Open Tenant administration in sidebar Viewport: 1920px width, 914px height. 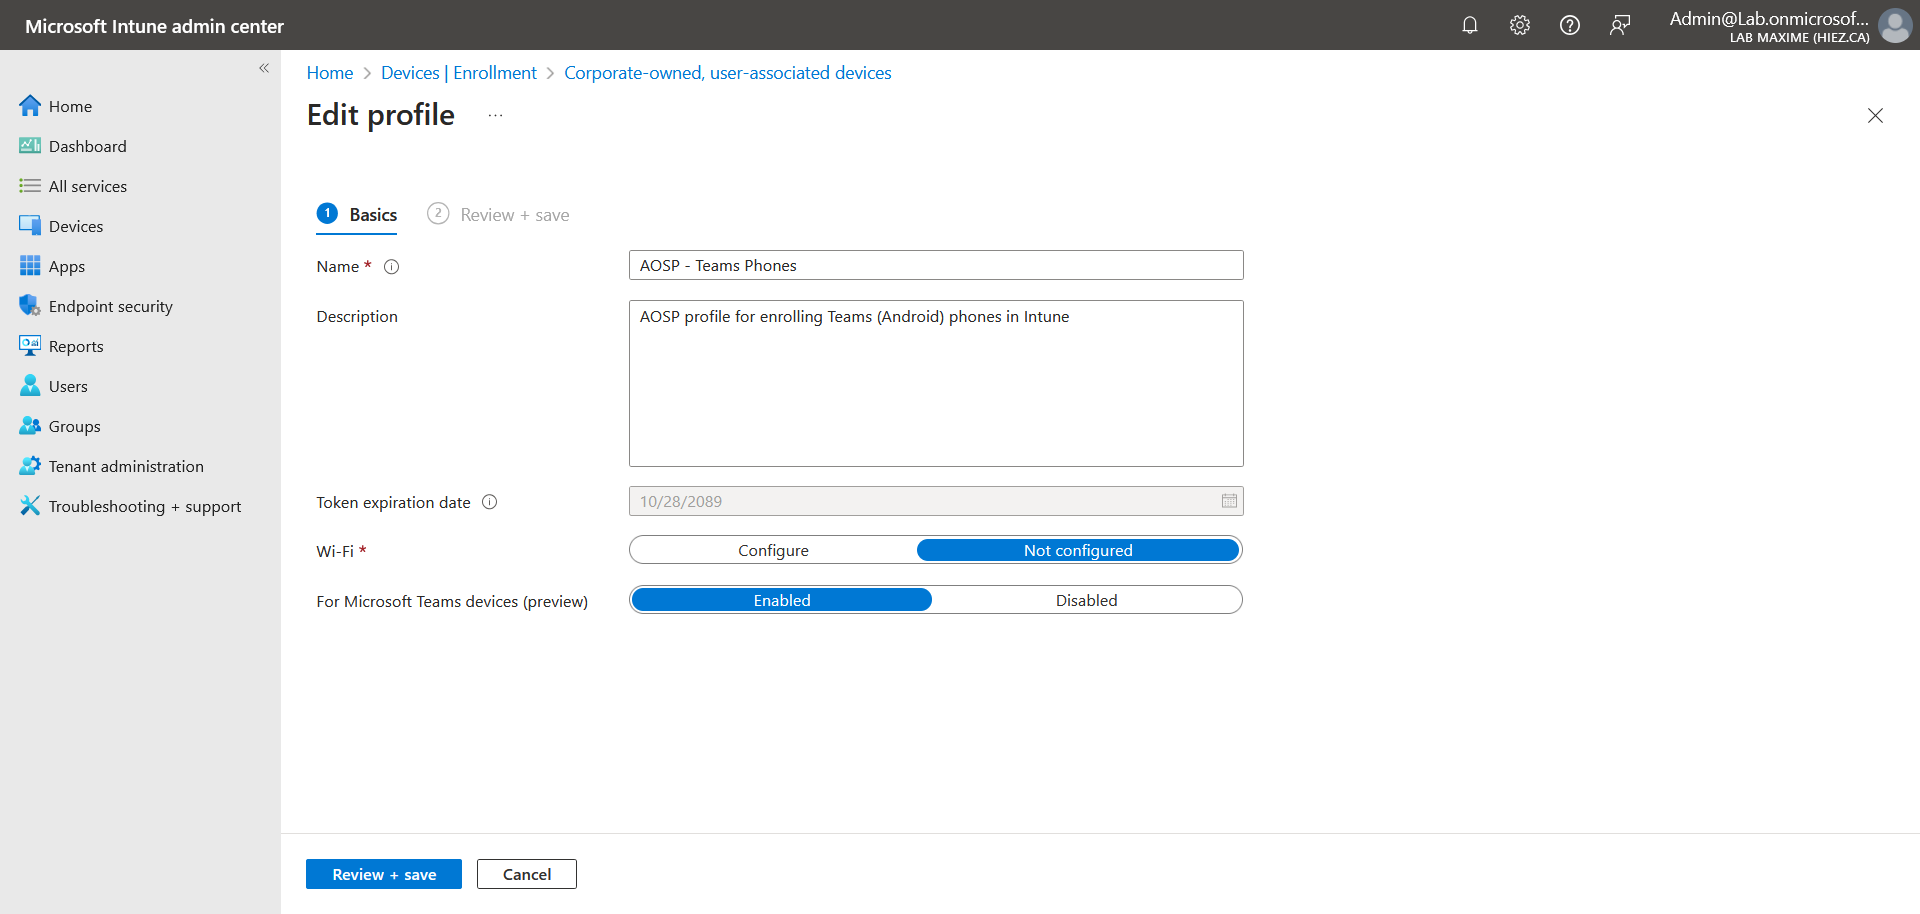[x=126, y=466]
